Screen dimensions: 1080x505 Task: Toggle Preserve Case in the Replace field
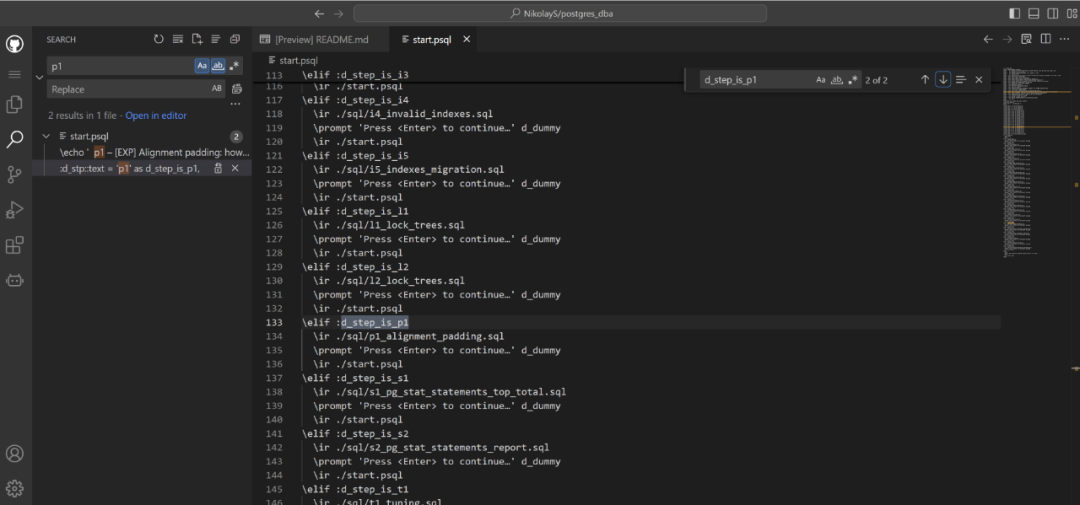click(x=217, y=89)
